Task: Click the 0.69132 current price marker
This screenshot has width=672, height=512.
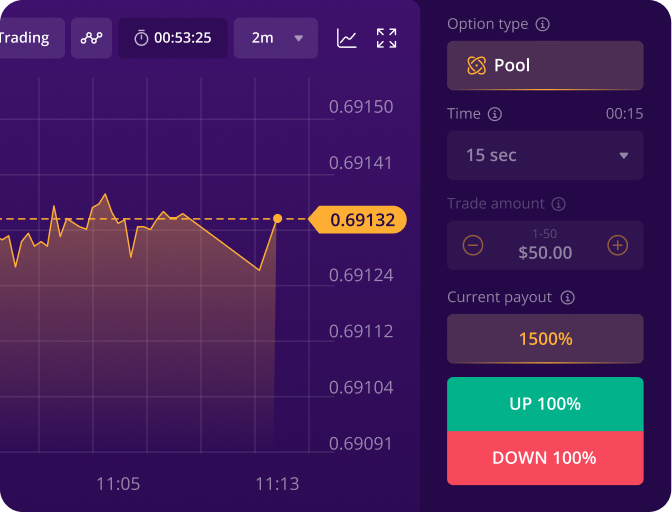Action: pos(361,219)
